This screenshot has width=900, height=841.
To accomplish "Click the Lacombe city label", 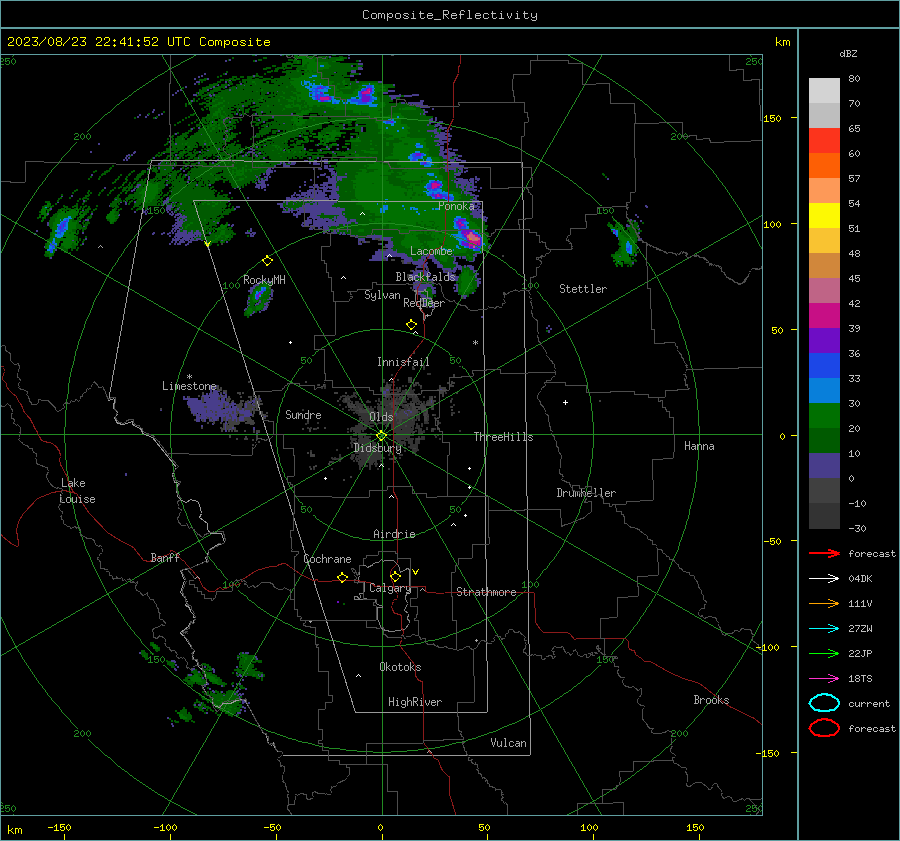I will pyautogui.click(x=431, y=251).
